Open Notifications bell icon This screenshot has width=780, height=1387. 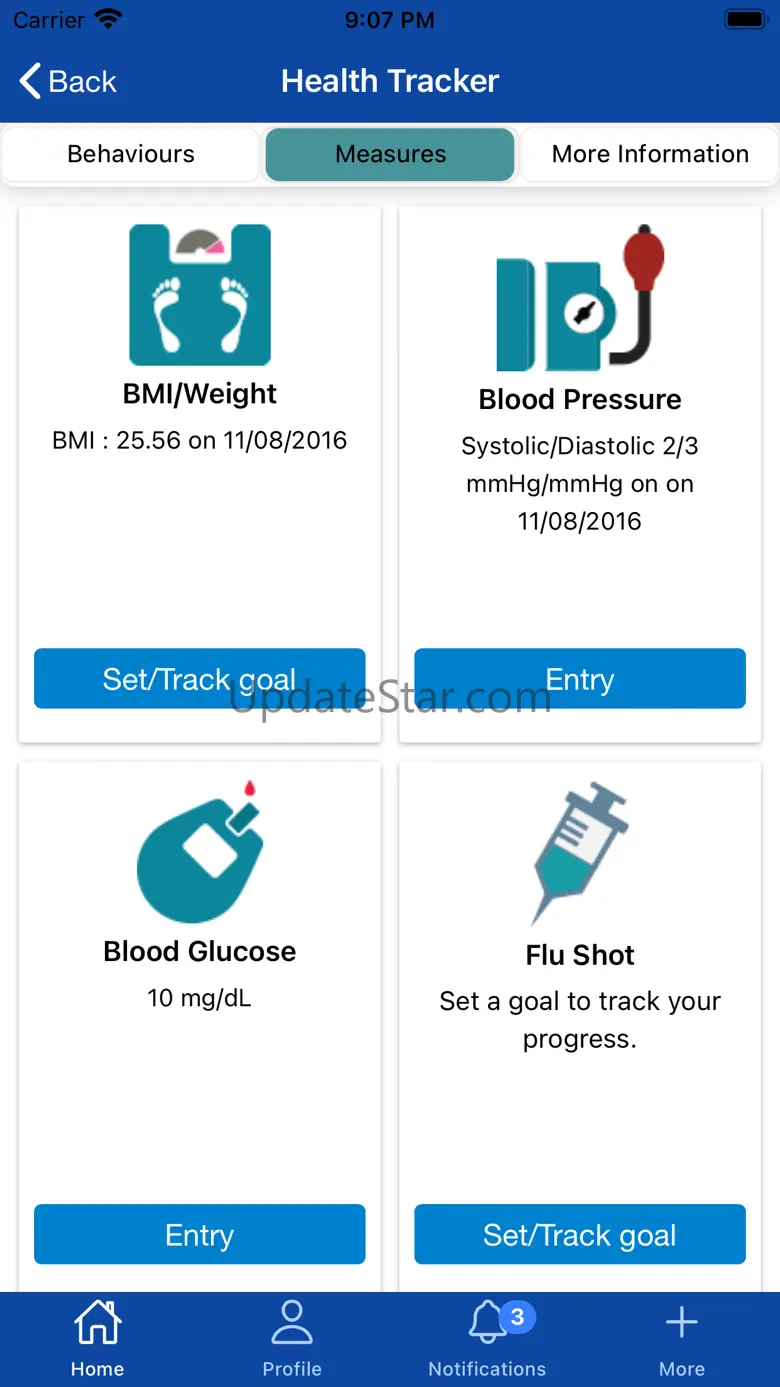pyautogui.click(x=487, y=1325)
